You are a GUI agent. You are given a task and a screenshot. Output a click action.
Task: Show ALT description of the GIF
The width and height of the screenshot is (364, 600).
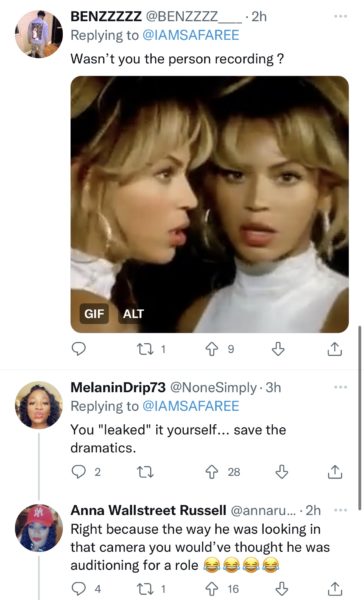click(133, 314)
